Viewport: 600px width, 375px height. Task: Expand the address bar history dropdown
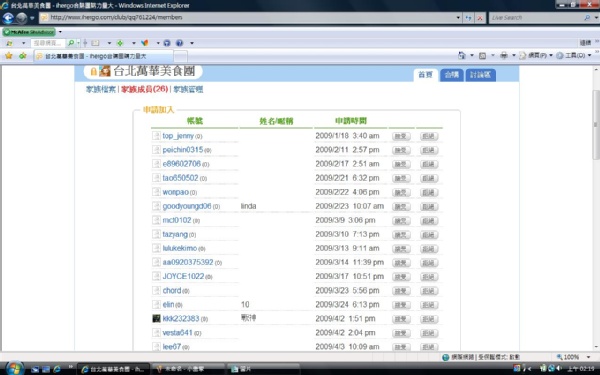458,18
